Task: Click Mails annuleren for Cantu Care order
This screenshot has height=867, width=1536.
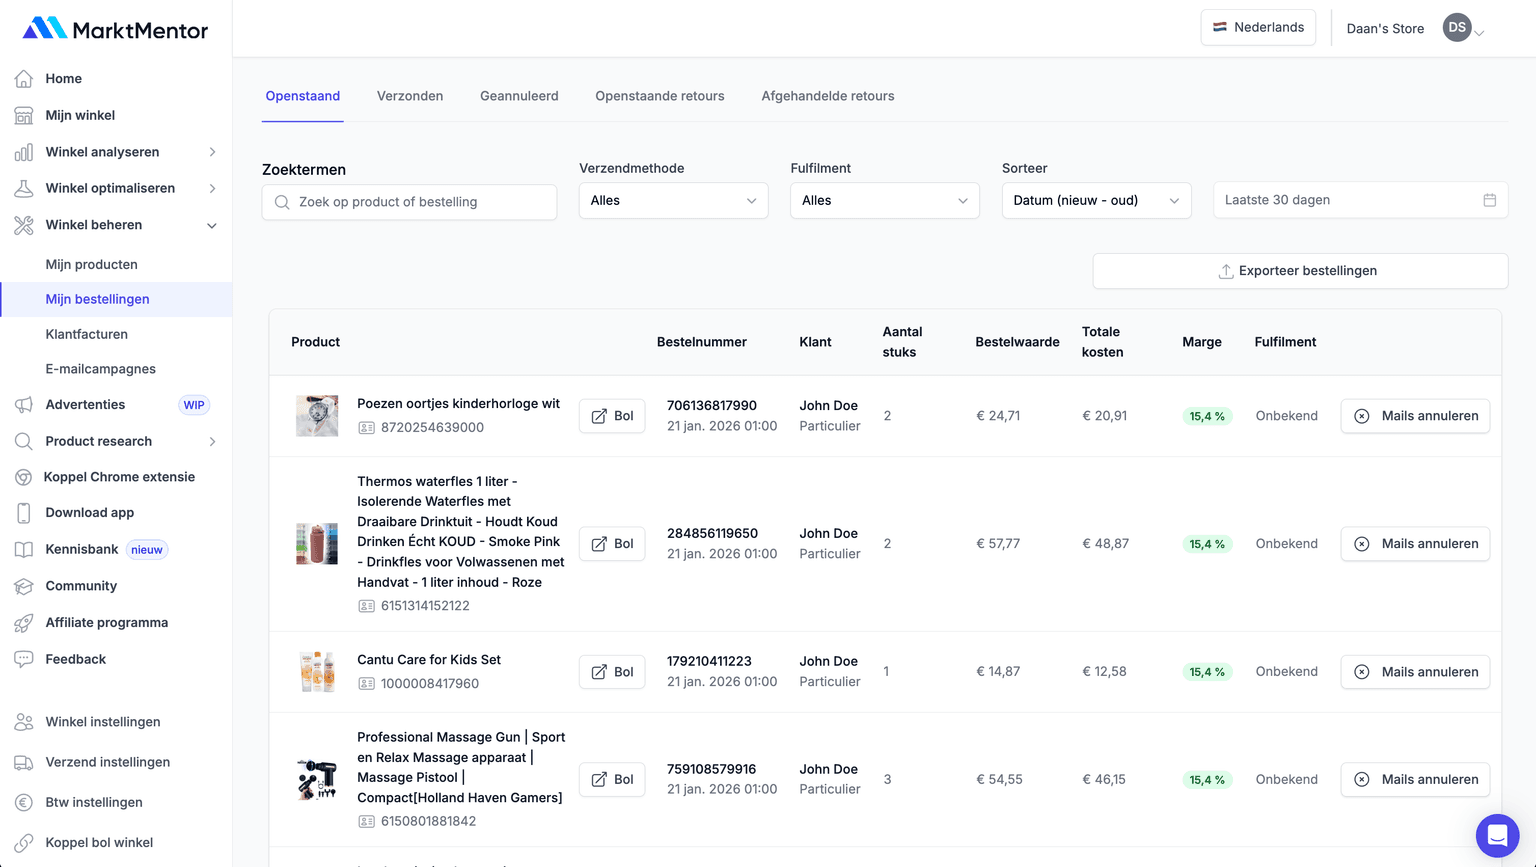Action: [1415, 672]
